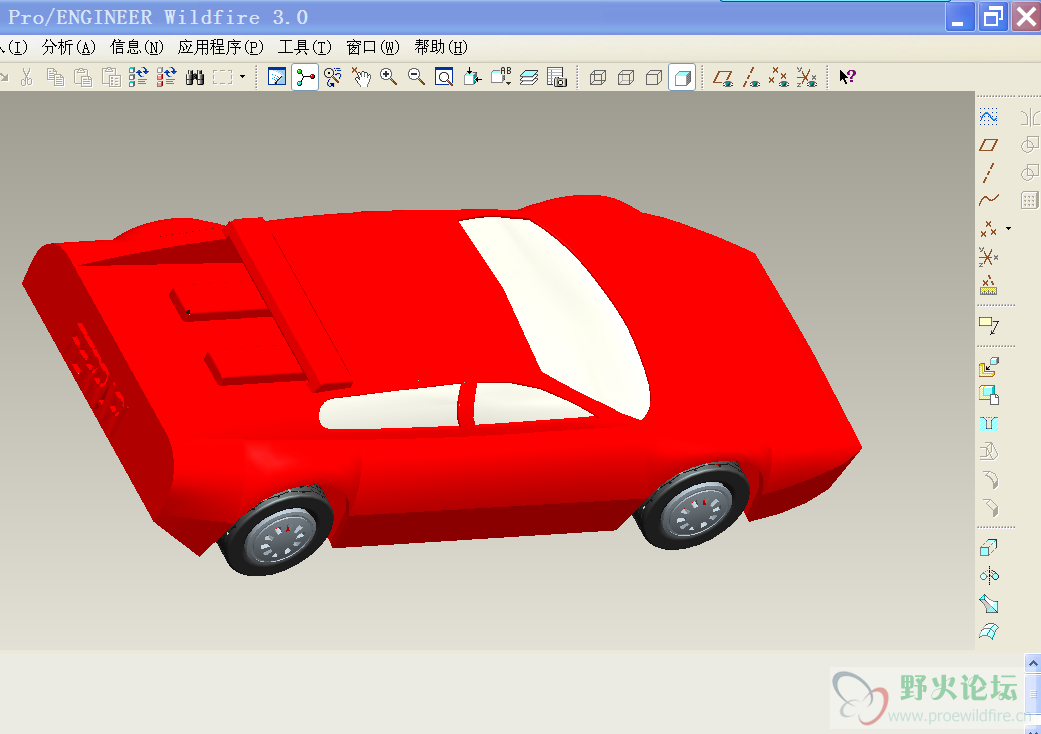Image resolution: width=1041 pixels, height=734 pixels.
Task: Click the Cut scissors icon
Action: tap(27, 77)
